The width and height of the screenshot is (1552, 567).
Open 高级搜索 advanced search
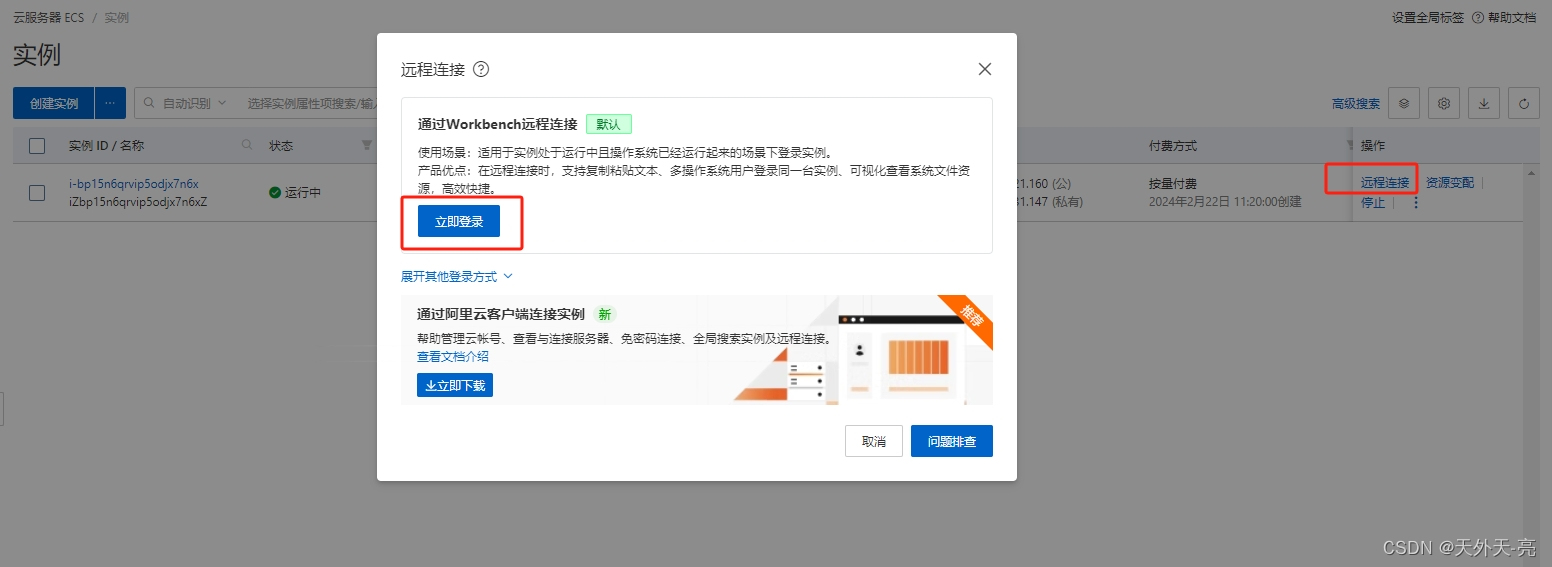1356,103
